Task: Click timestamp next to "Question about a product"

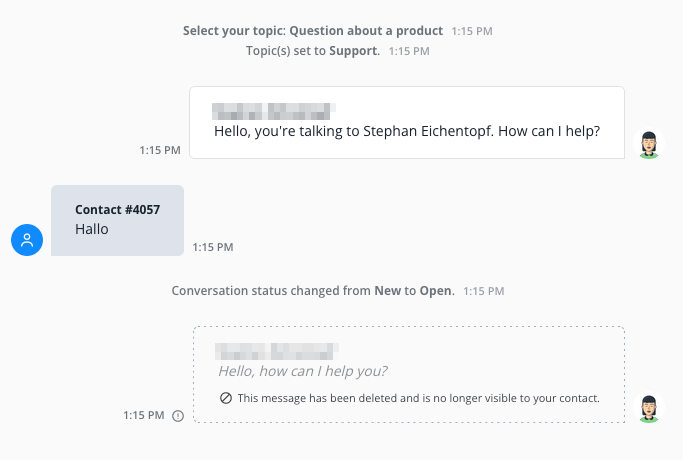Action: 472,31
